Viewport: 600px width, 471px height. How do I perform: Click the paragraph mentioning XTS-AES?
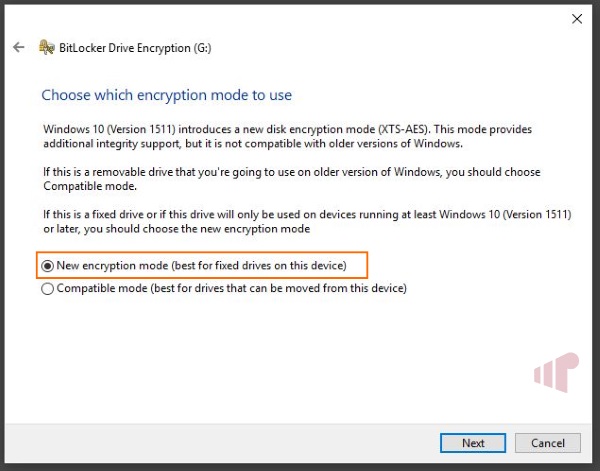click(287, 136)
